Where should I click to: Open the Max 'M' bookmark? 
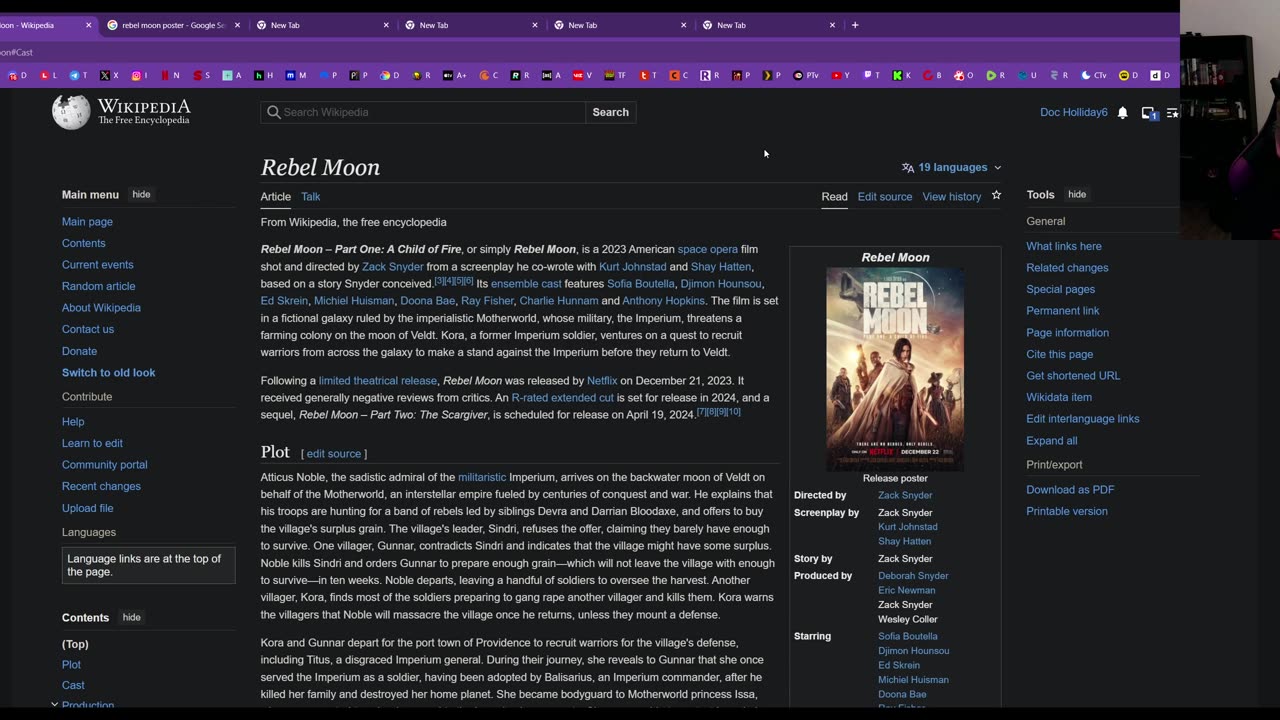296,75
